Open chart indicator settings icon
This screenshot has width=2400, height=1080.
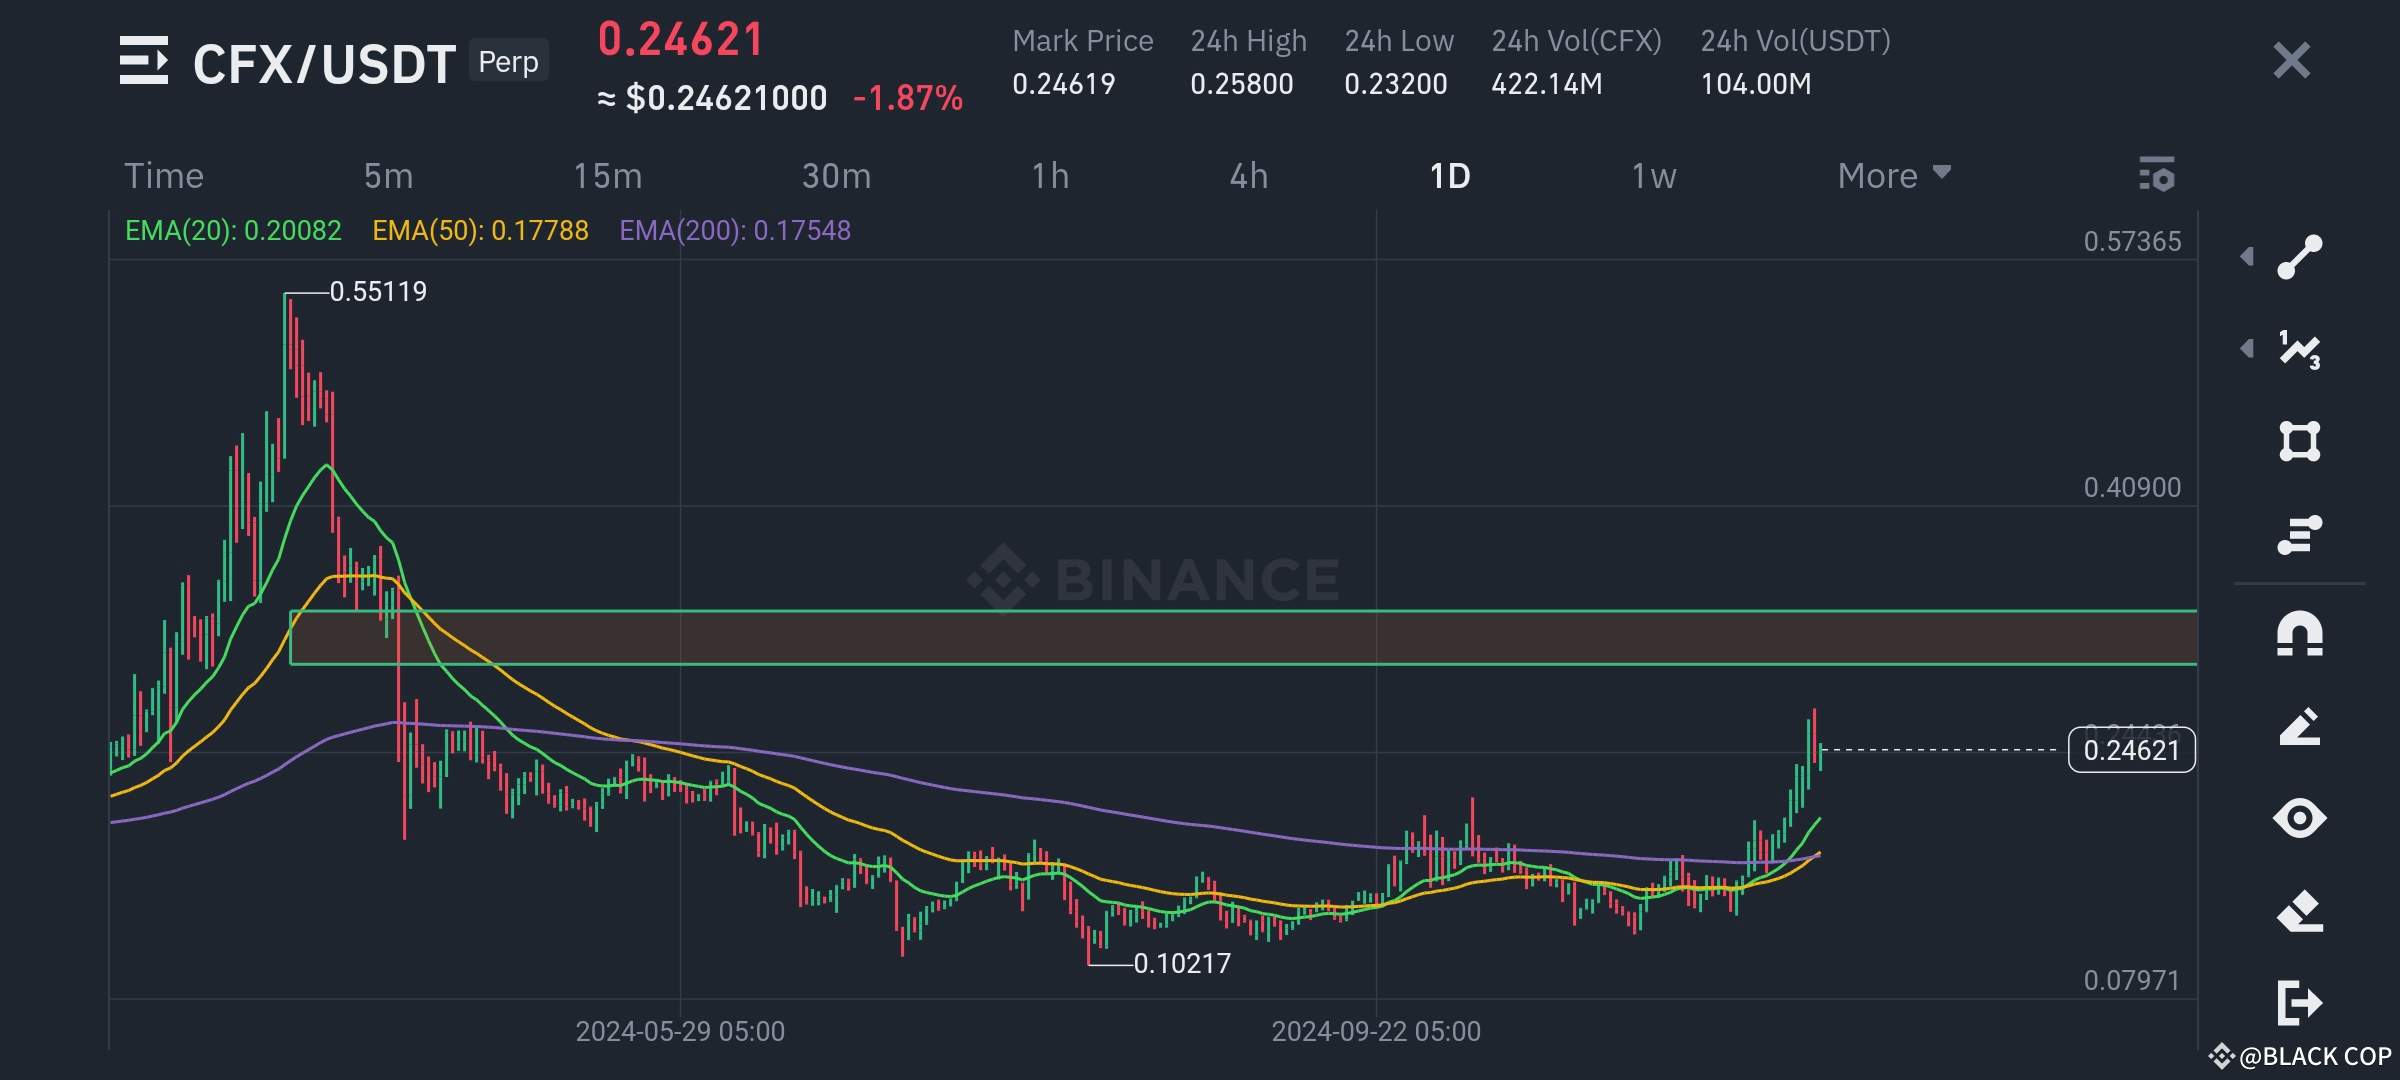2157,175
